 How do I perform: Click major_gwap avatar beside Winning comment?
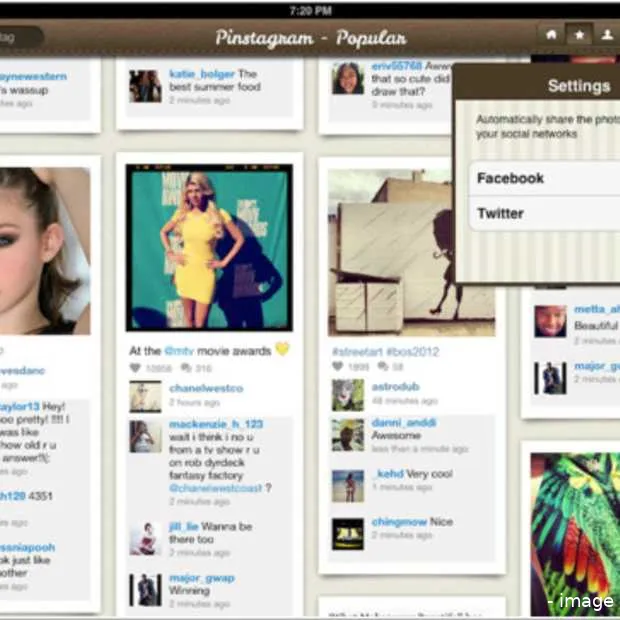(146, 590)
